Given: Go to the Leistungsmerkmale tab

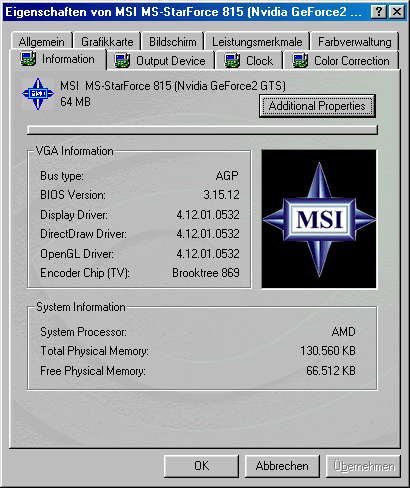Looking at the screenshot, I should pyautogui.click(x=257, y=42).
